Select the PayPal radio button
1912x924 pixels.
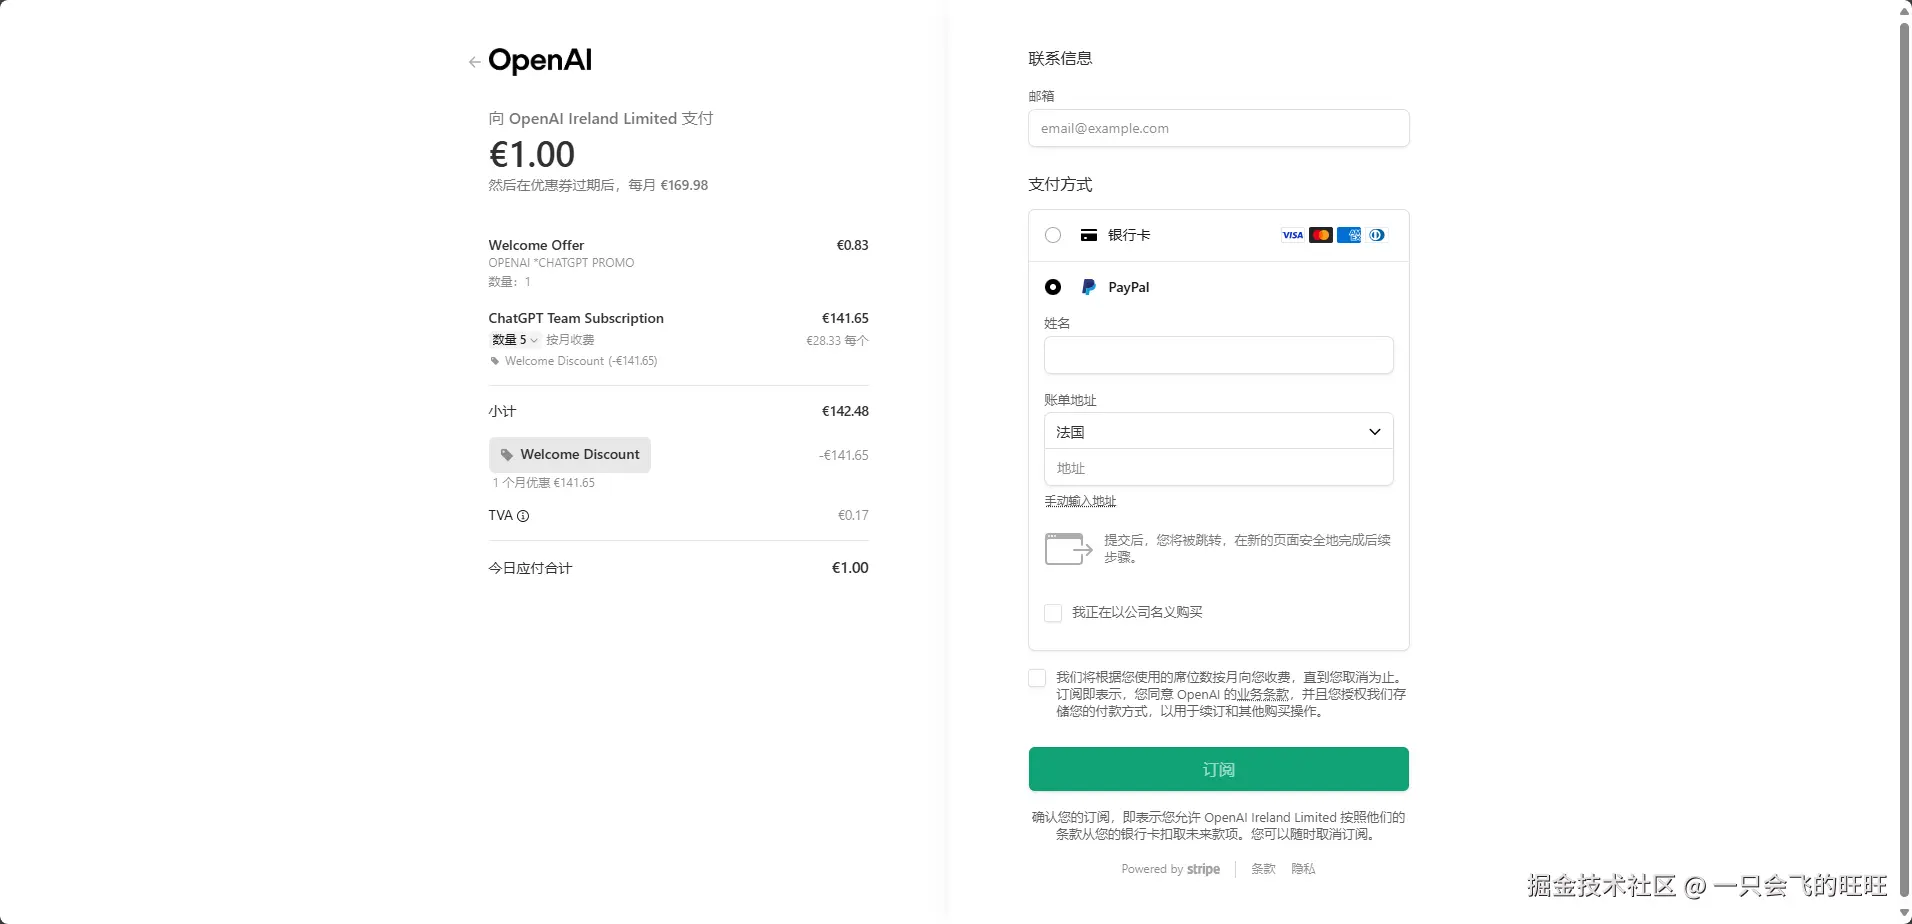[1053, 287]
